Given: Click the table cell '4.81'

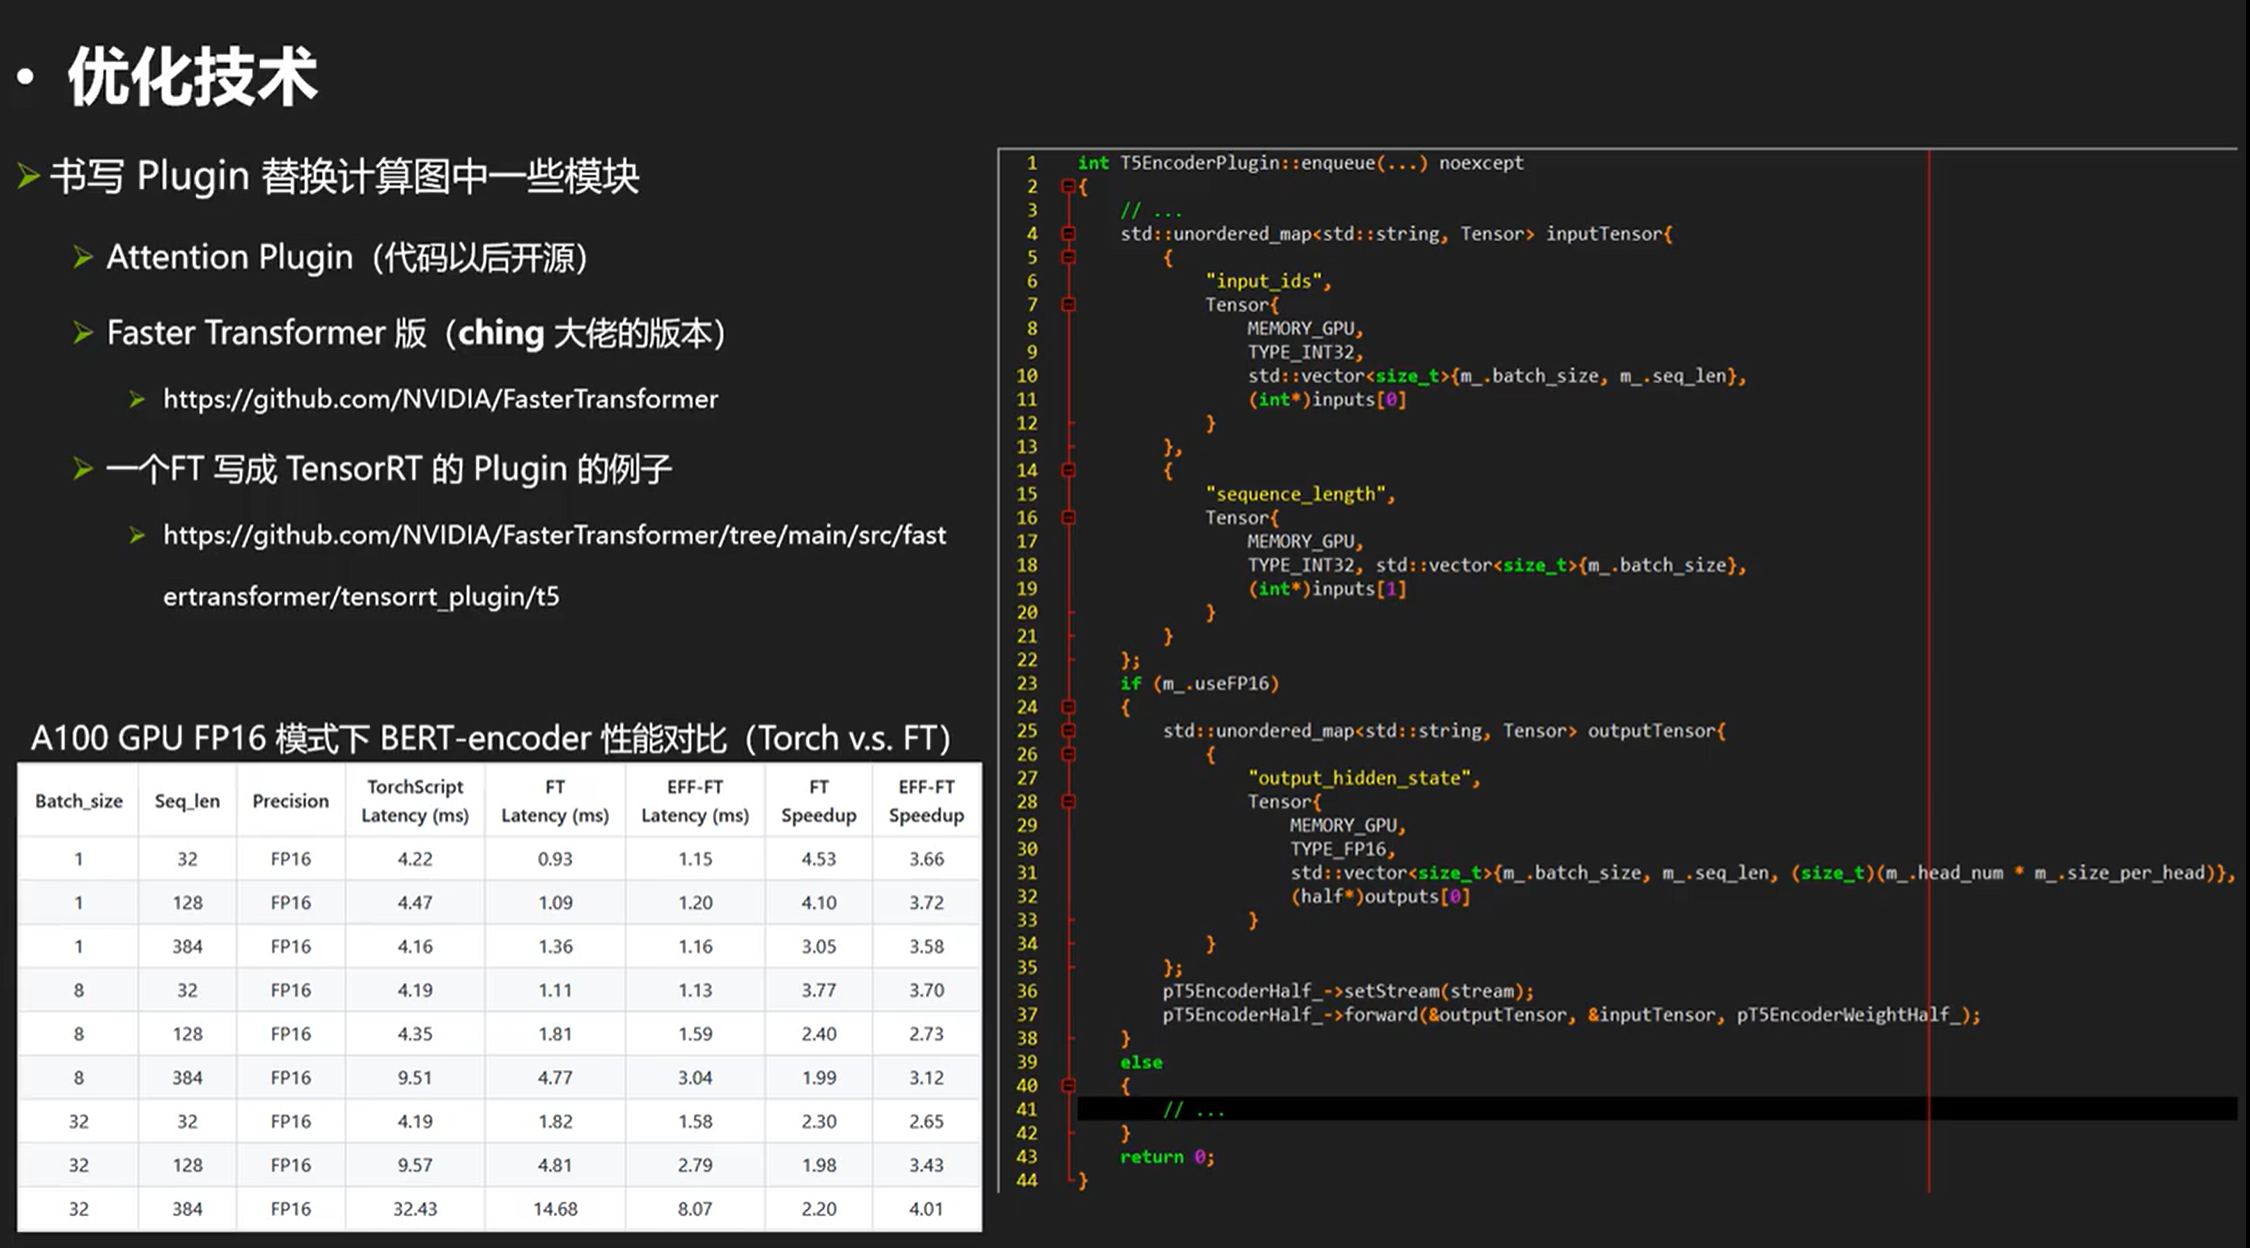Looking at the screenshot, I should 555,1165.
